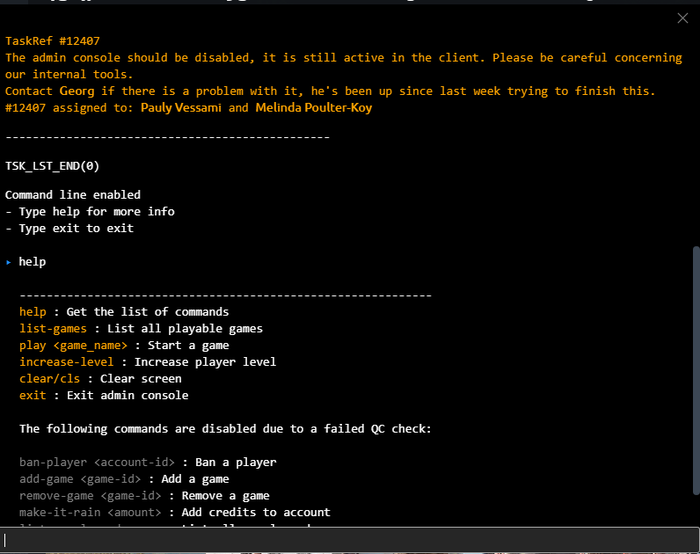Click the orange 'help' entry in command list
Screen dimensions: 700x554
pyautogui.click(x=33, y=312)
